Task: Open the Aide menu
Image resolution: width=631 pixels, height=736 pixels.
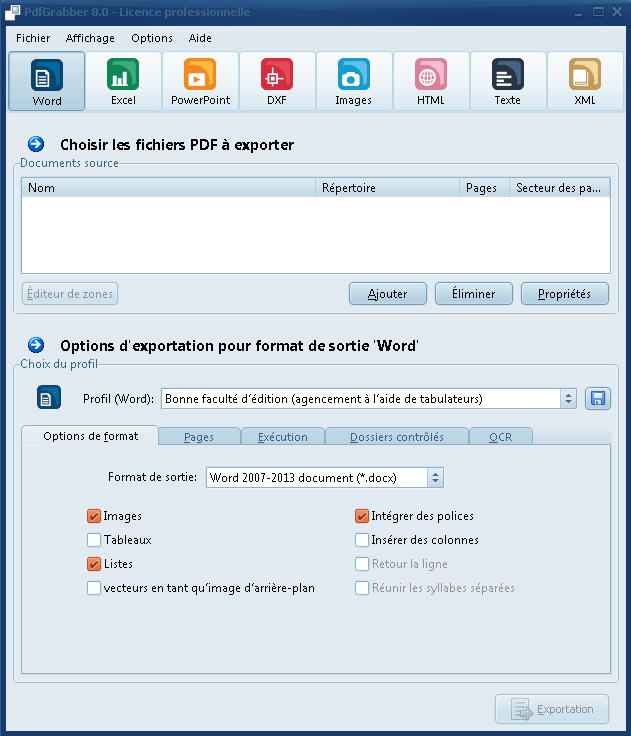Action: (200, 38)
